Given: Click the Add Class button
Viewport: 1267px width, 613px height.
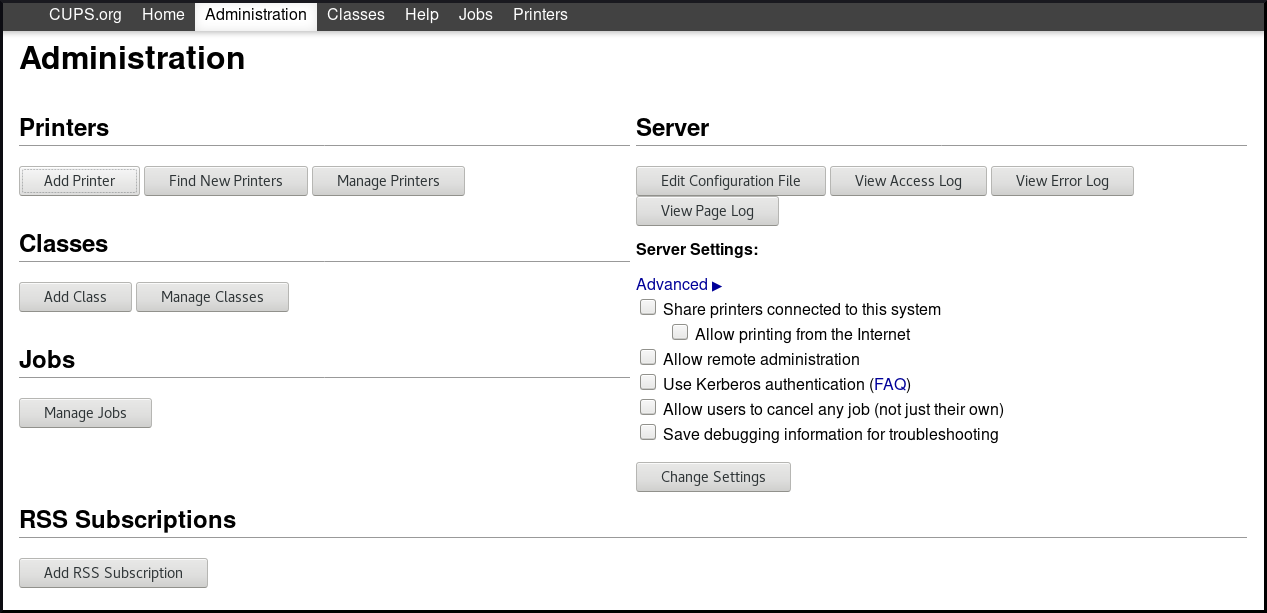Looking at the screenshot, I should (75, 297).
